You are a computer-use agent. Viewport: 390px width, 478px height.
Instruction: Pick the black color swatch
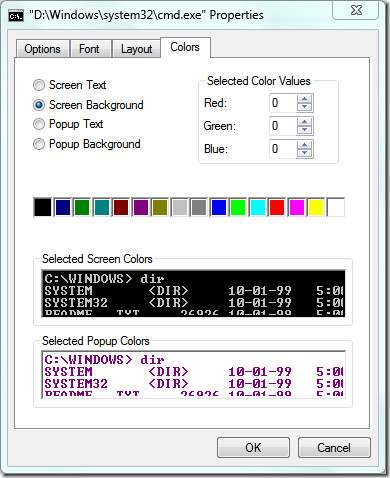(x=43, y=207)
